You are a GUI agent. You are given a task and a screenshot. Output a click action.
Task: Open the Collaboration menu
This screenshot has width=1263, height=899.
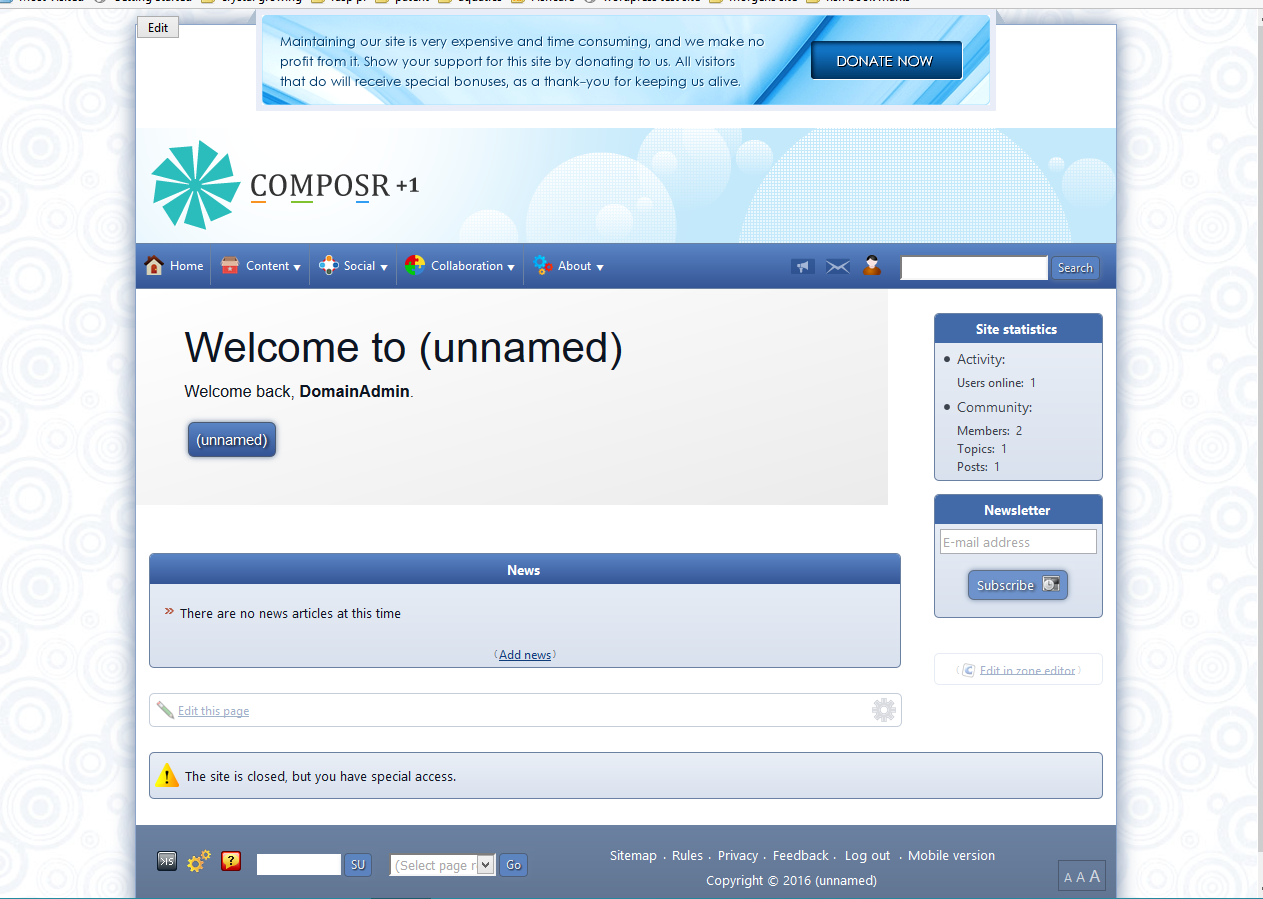(460, 266)
